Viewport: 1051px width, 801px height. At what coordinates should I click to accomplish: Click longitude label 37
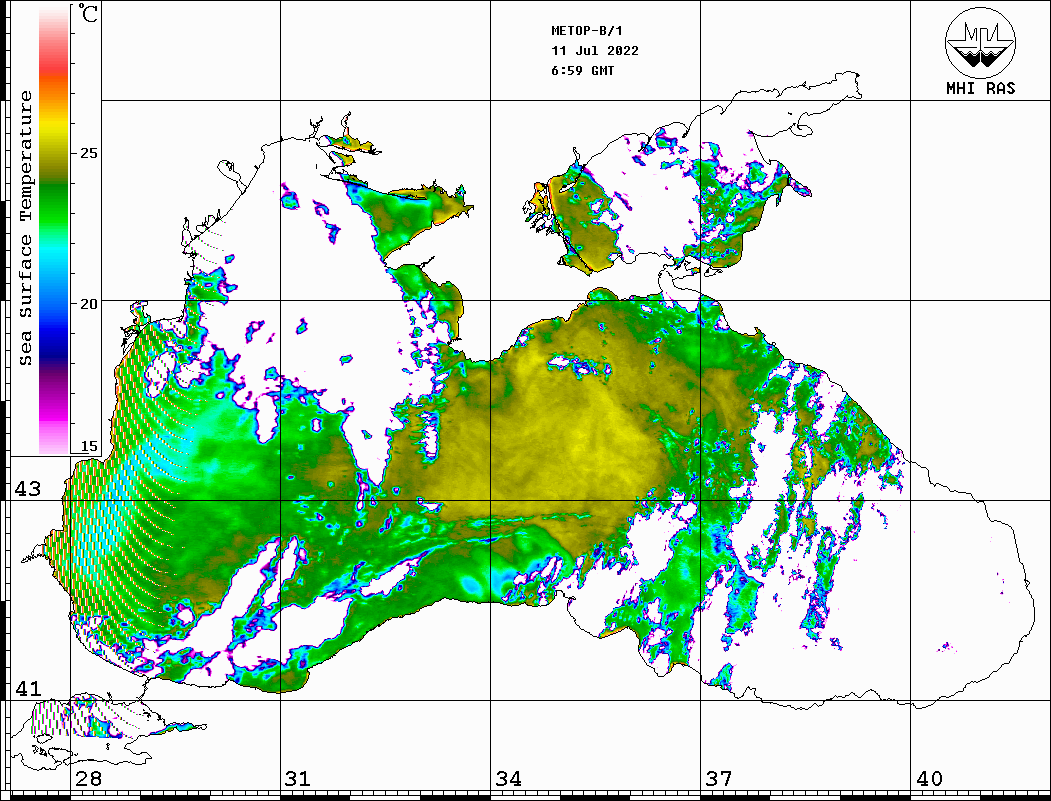[x=718, y=779]
